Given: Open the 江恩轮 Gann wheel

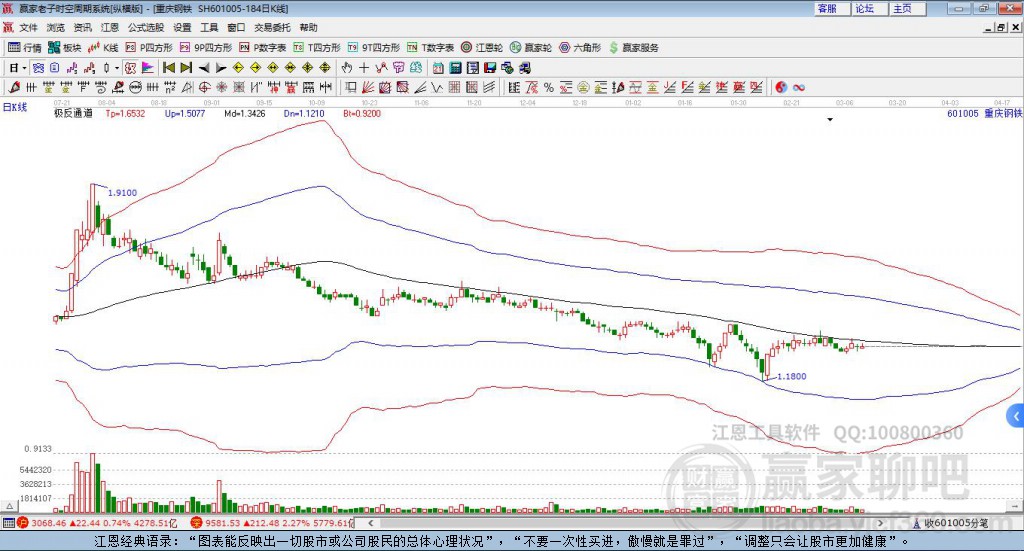Looking at the screenshot, I should (x=482, y=48).
